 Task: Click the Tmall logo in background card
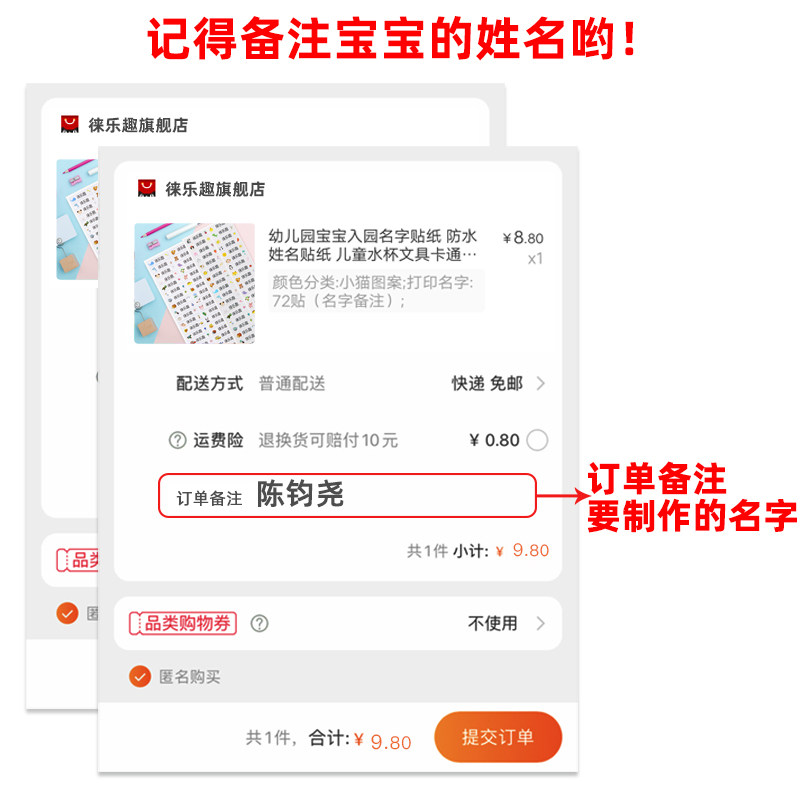(69, 124)
